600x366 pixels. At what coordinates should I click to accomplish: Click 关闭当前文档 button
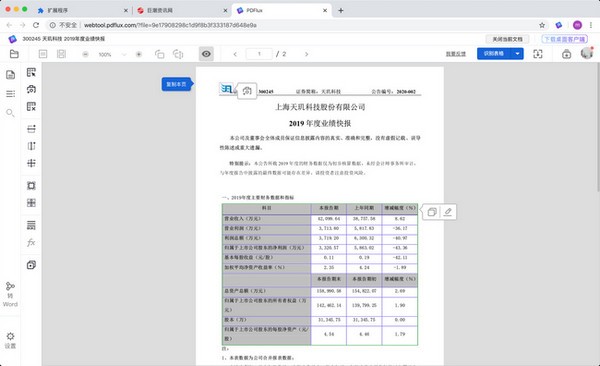tap(507, 39)
